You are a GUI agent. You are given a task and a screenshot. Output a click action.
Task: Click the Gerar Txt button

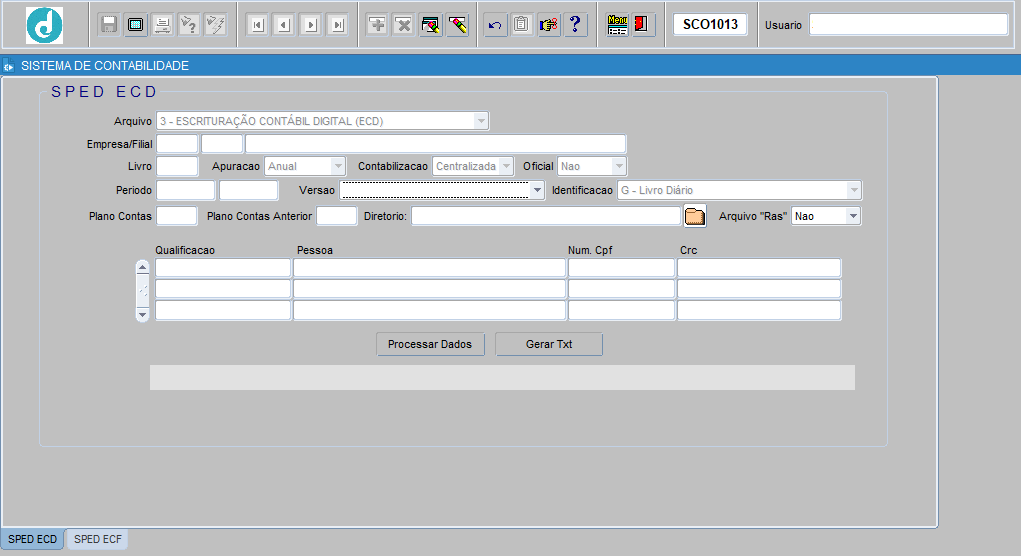click(549, 344)
